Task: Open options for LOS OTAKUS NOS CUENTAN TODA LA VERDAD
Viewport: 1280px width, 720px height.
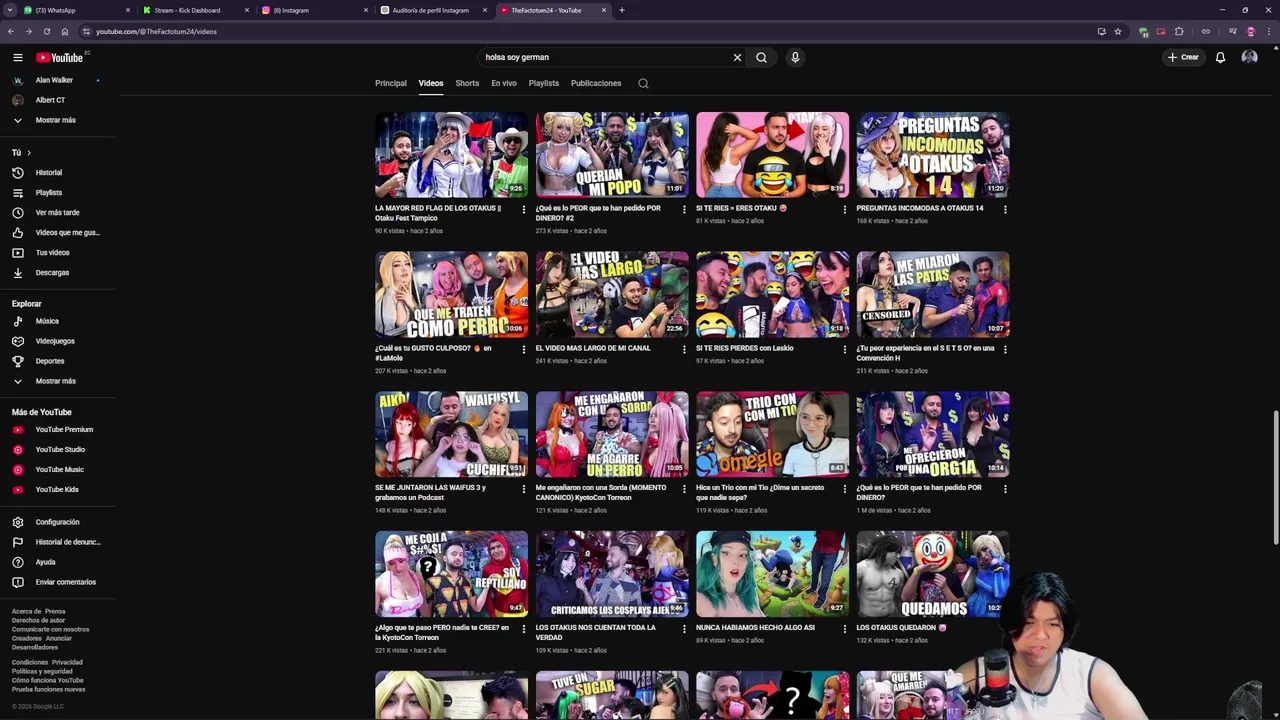Action: [x=684, y=629]
